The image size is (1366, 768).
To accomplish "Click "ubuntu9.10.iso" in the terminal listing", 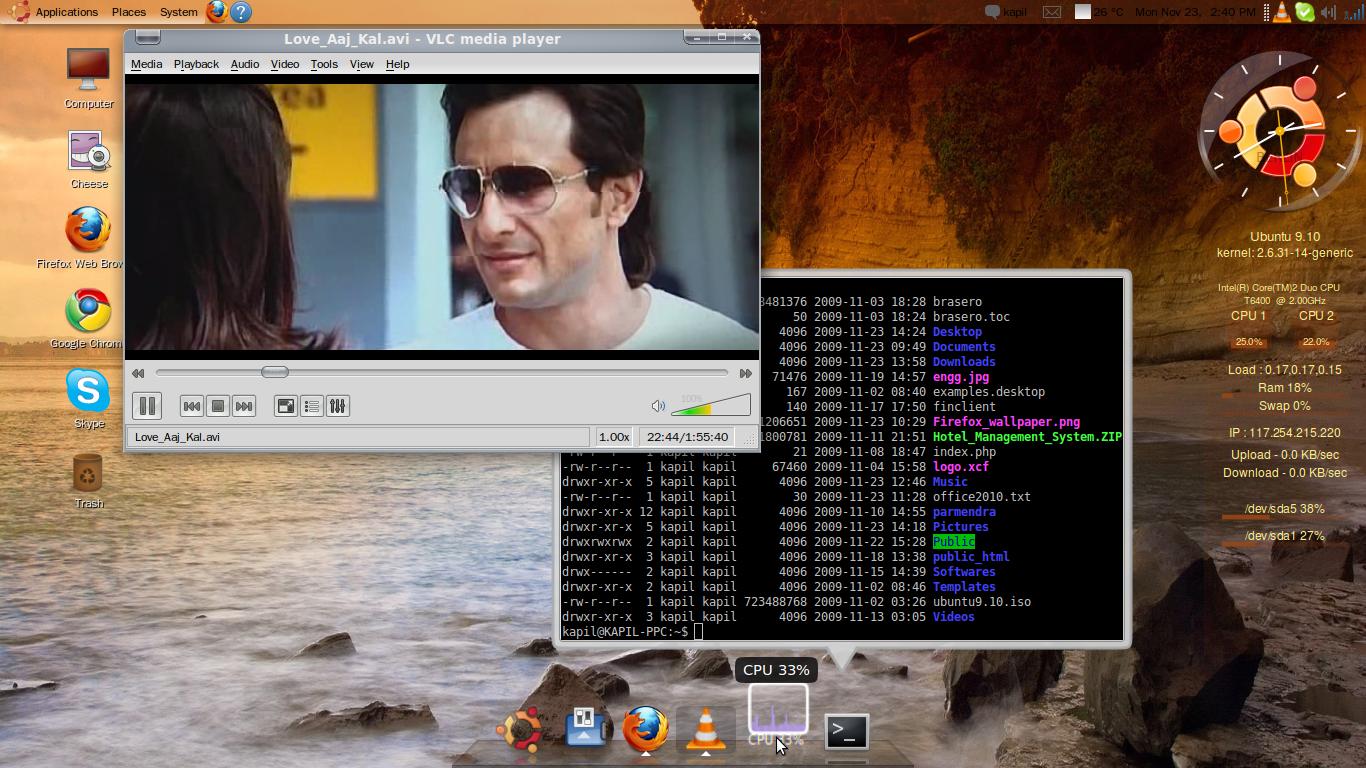I will 982,602.
